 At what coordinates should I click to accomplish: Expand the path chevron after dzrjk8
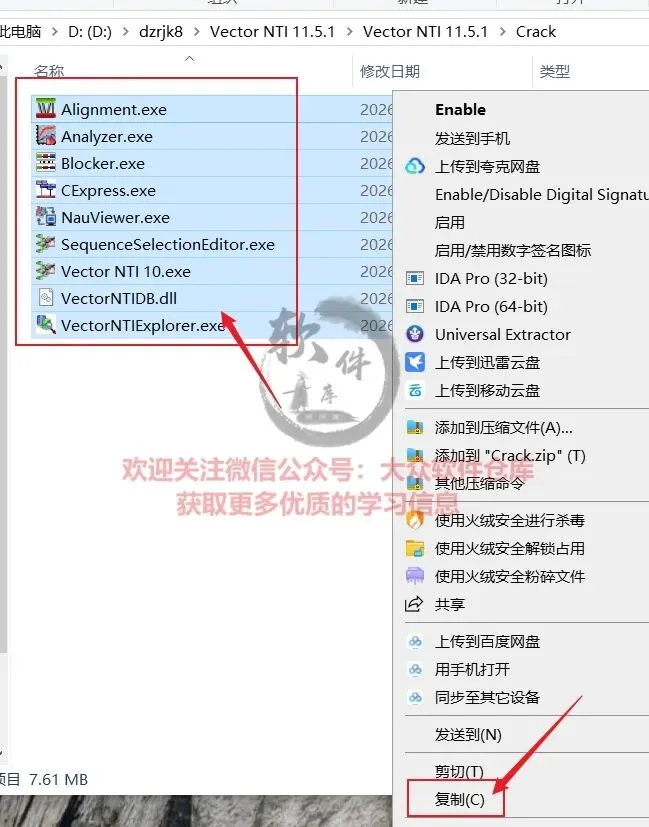[x=196, y=32]
